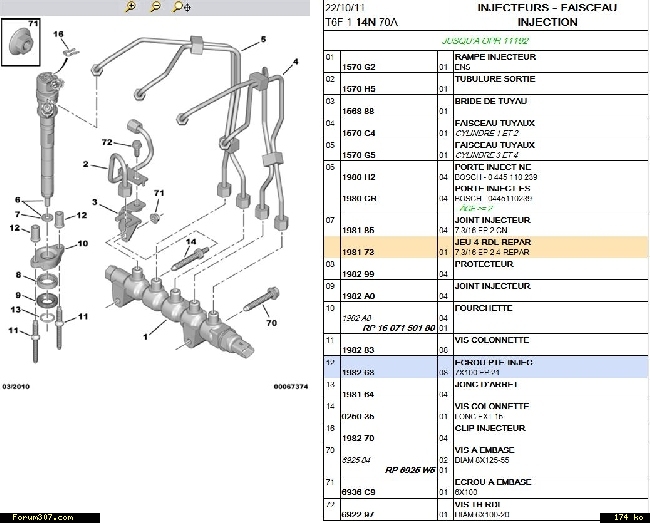Viewport: 650px width, 523px height.
Task: Click callout number 70 beside the bolt
Action: tap(270, 324)
